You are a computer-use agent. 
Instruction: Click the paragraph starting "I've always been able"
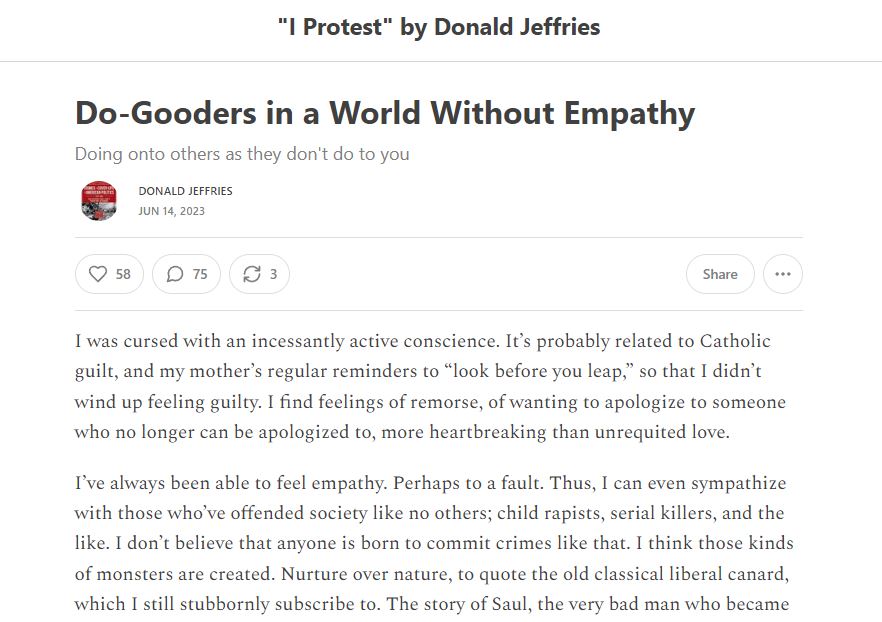tap(430, 543)
